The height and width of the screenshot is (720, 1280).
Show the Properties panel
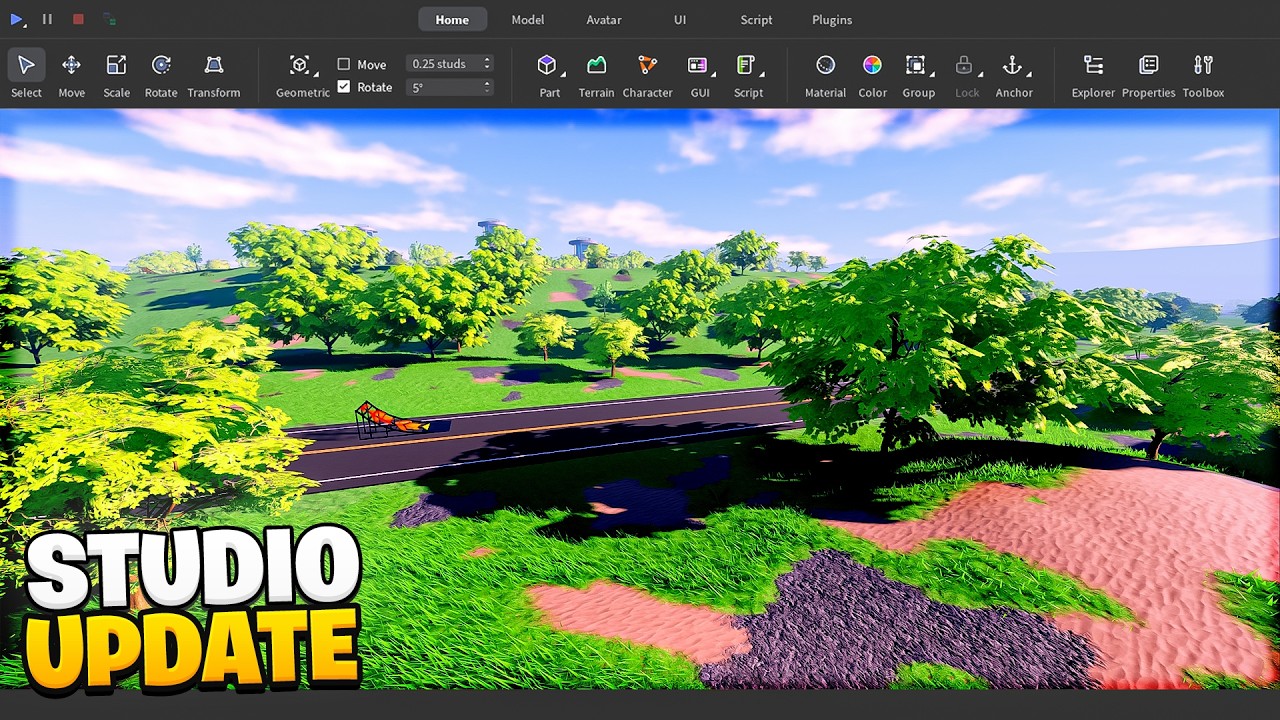tap(1148, 75)
